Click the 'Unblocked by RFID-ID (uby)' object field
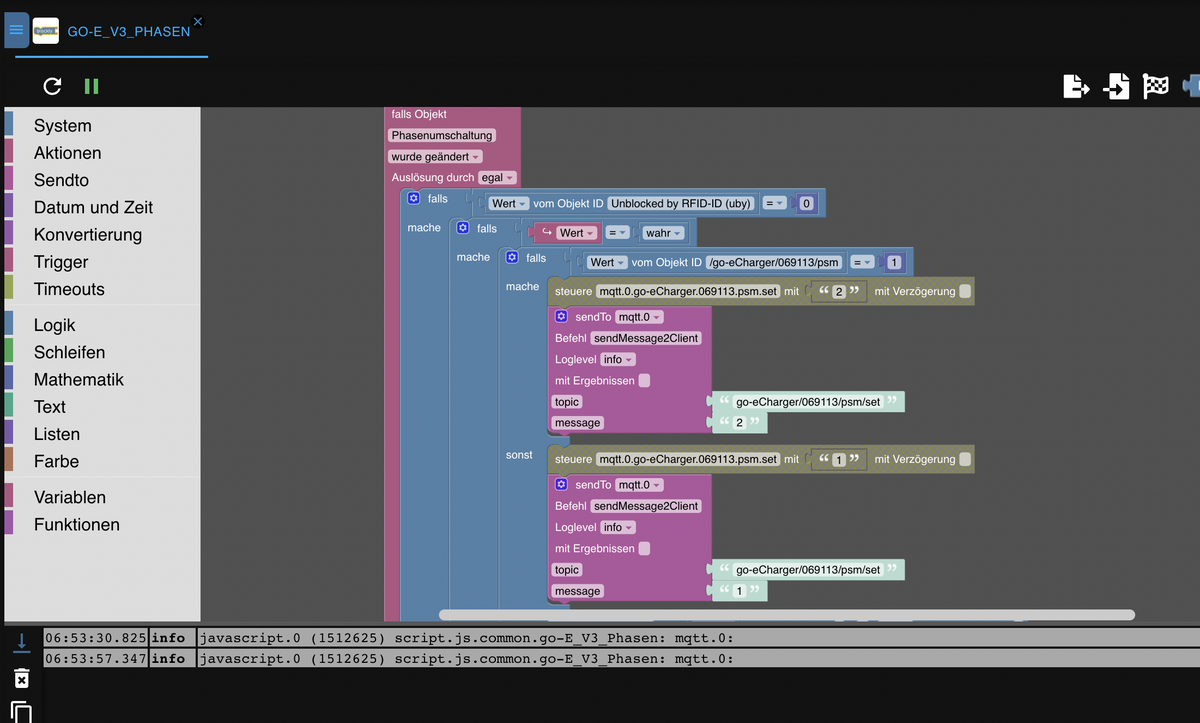The image size is (1200, 723). tap(681, 203)
